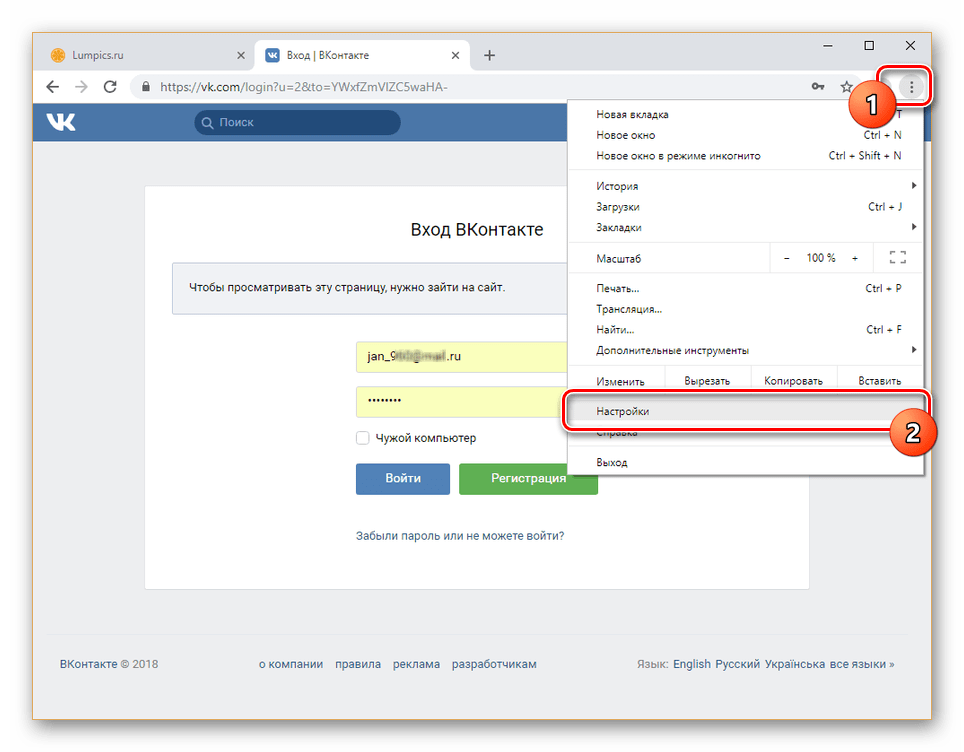Image resolution: width=964 pixels, height=752 pixels.
Task: Open все языки » language list
Action: [x=862, y=664]
